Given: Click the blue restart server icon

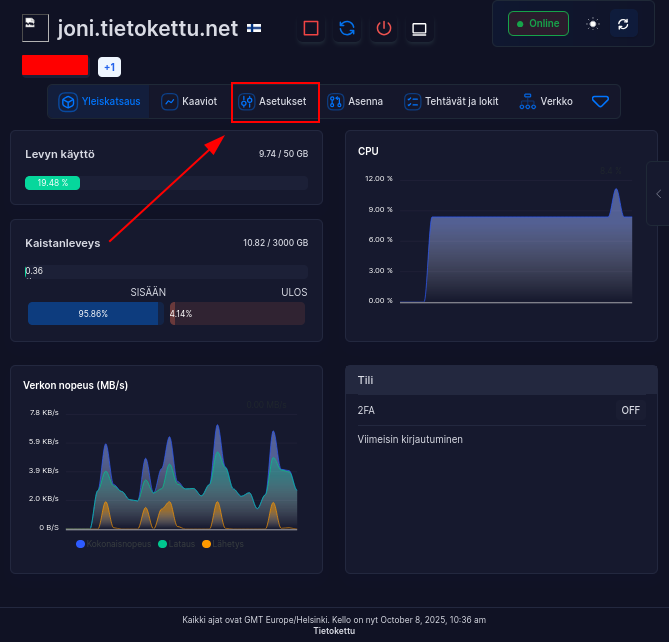Looking at the screenshot, I should point(347,28).
